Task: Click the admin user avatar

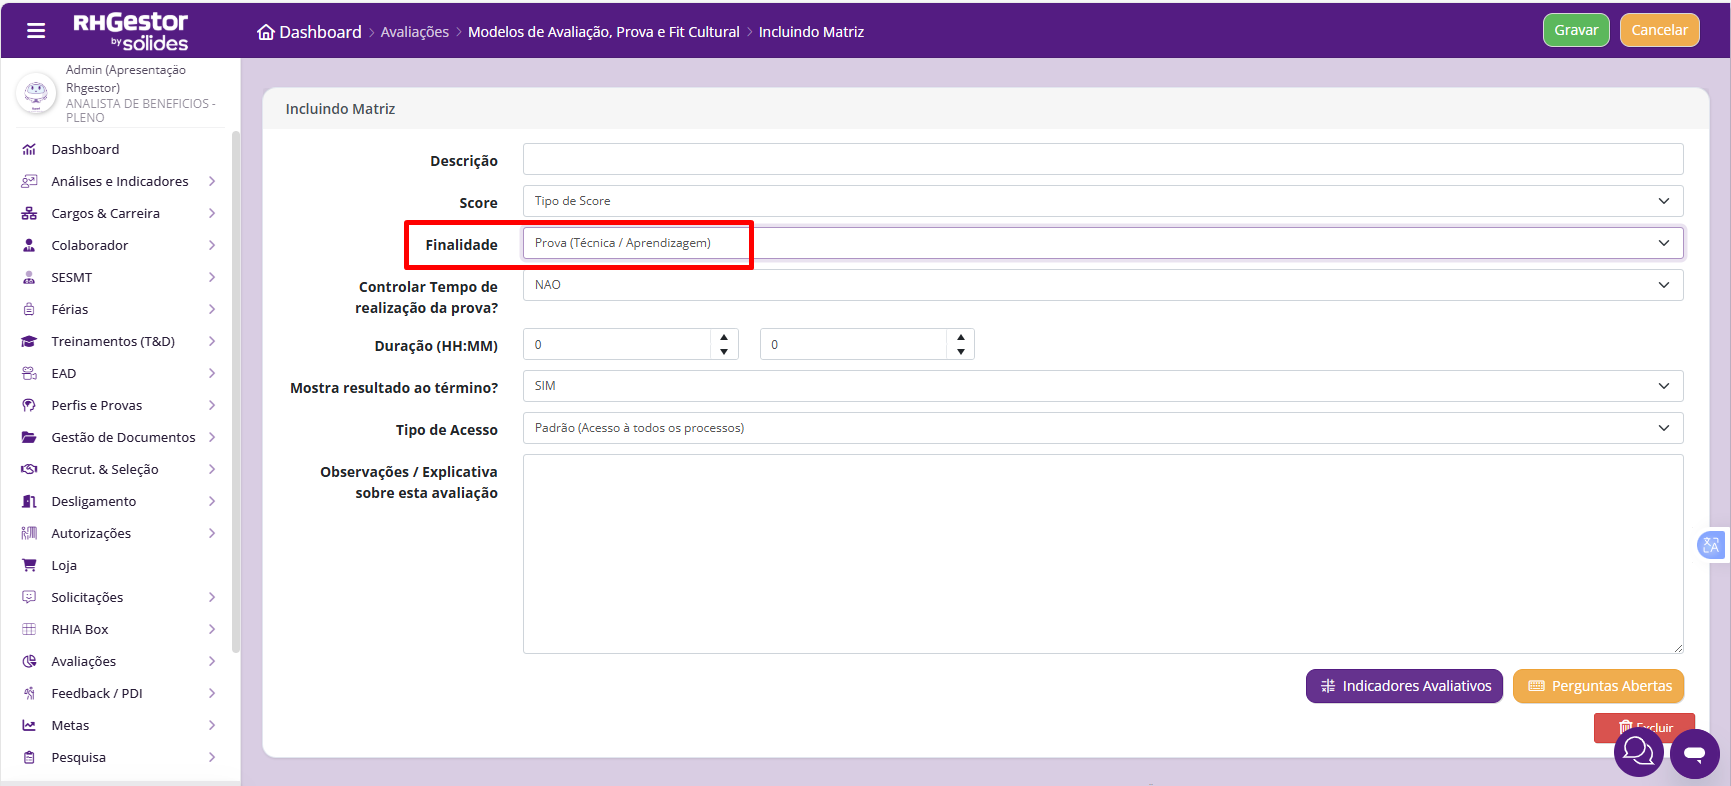Action: [x=37, y=93]
